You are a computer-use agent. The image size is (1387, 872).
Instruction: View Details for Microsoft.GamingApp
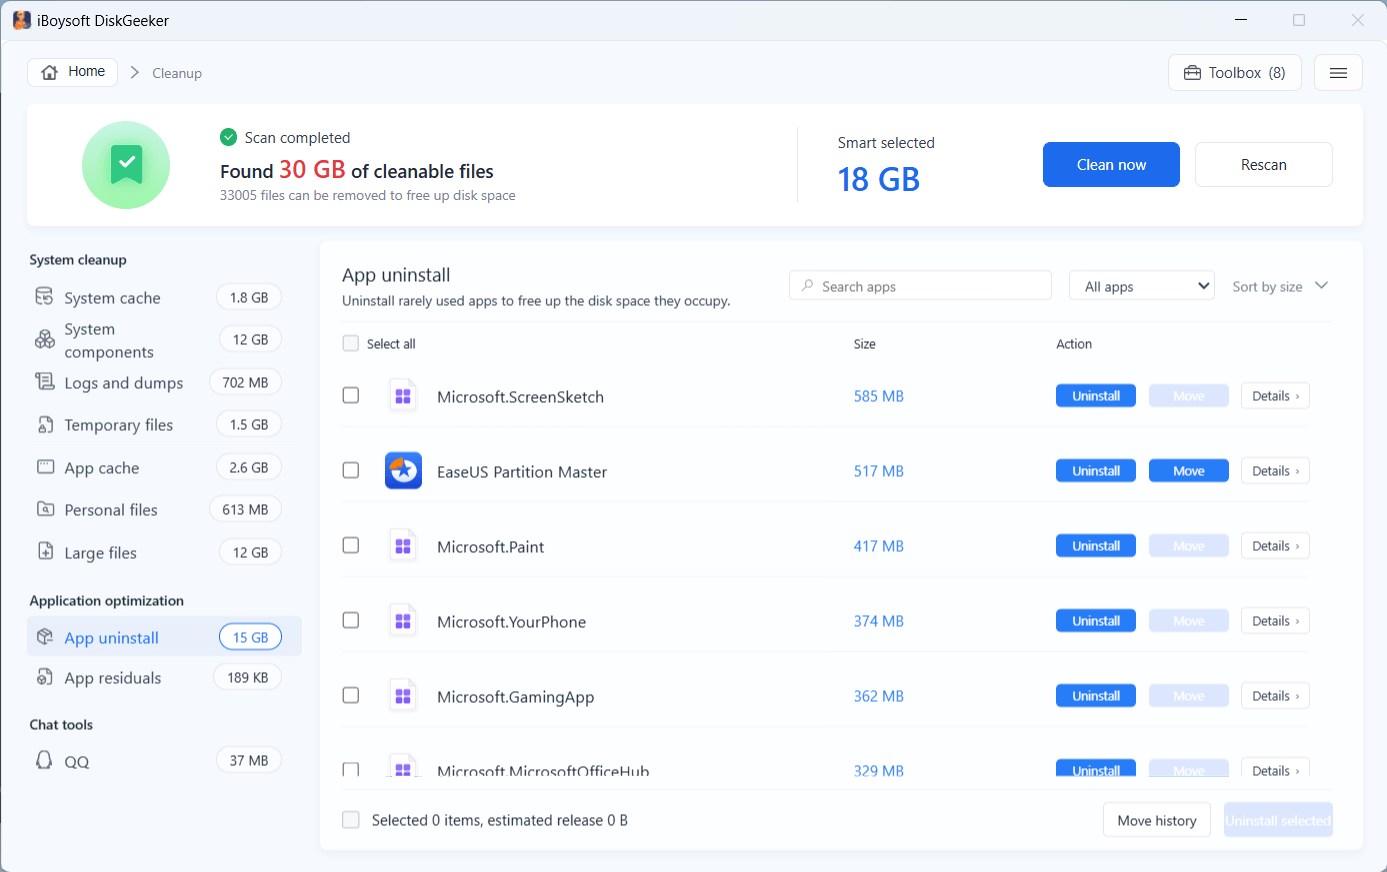coord(1275,696)
